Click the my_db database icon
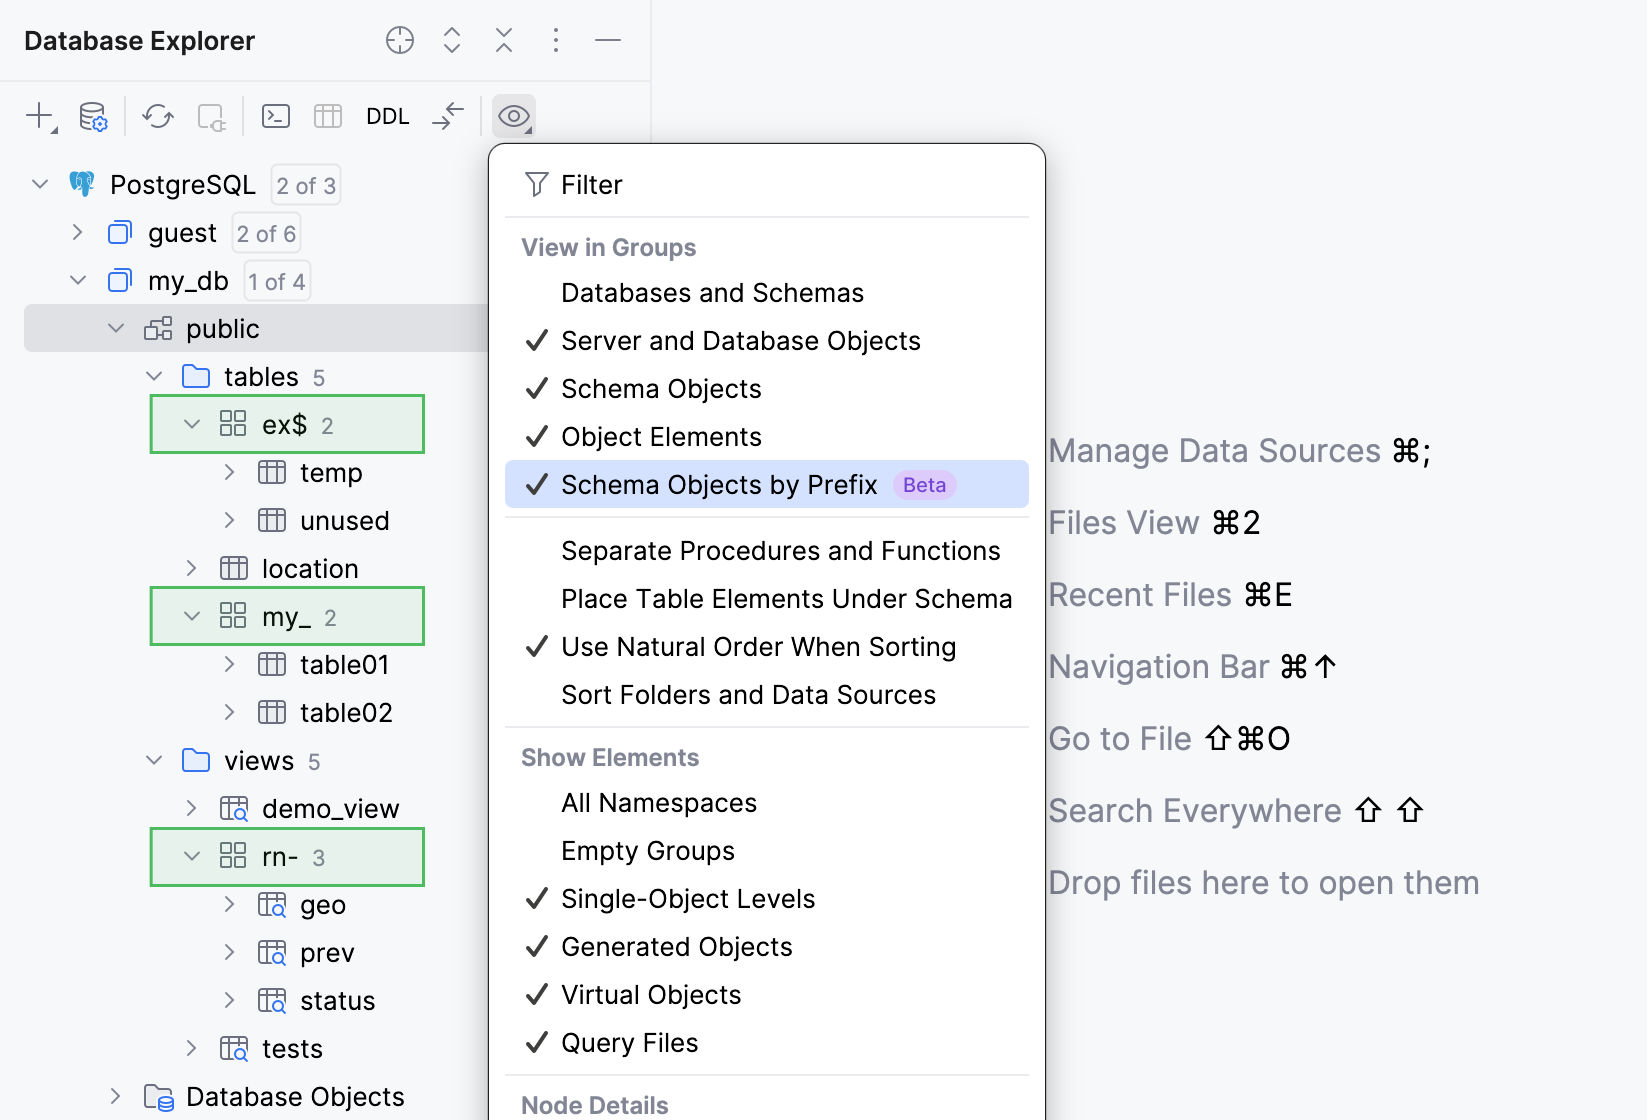 tap(120, 281)
